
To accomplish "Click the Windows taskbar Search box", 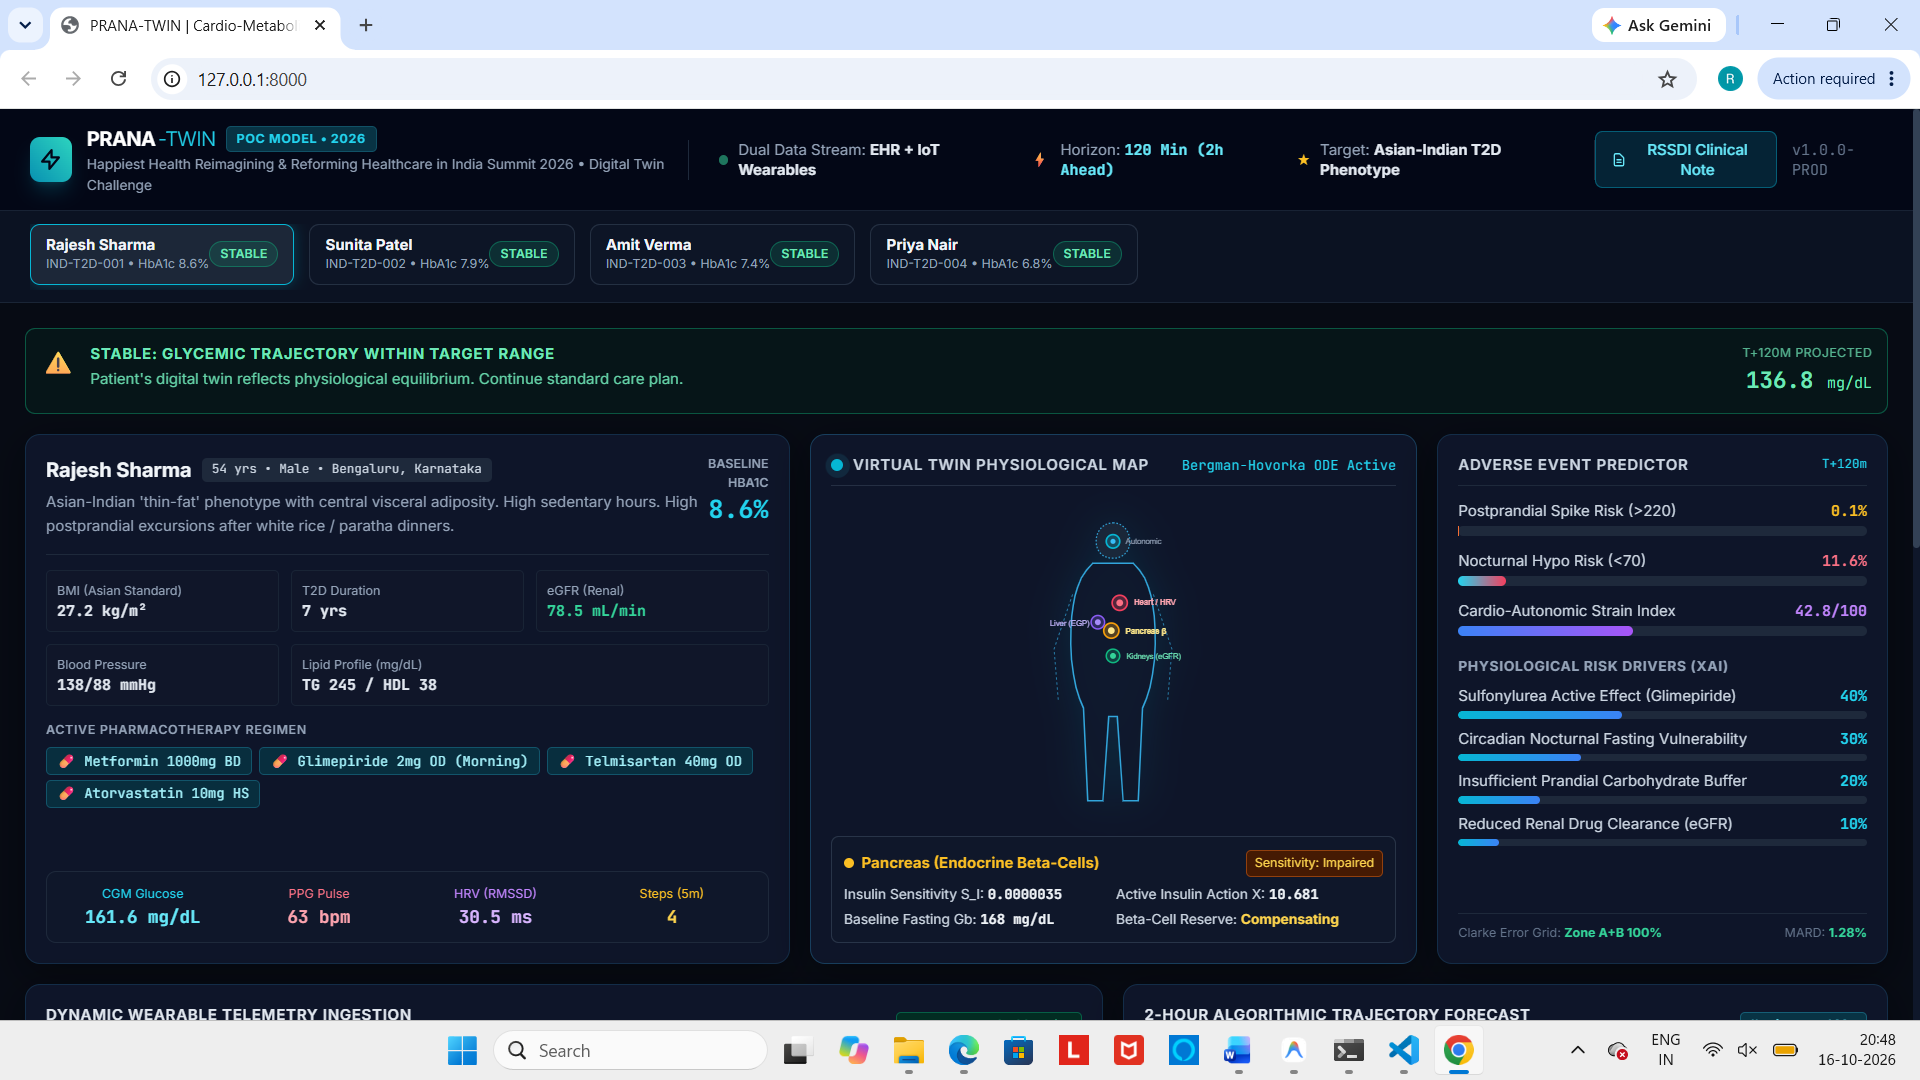I will pyautogui.click(x=630, y=1050).
